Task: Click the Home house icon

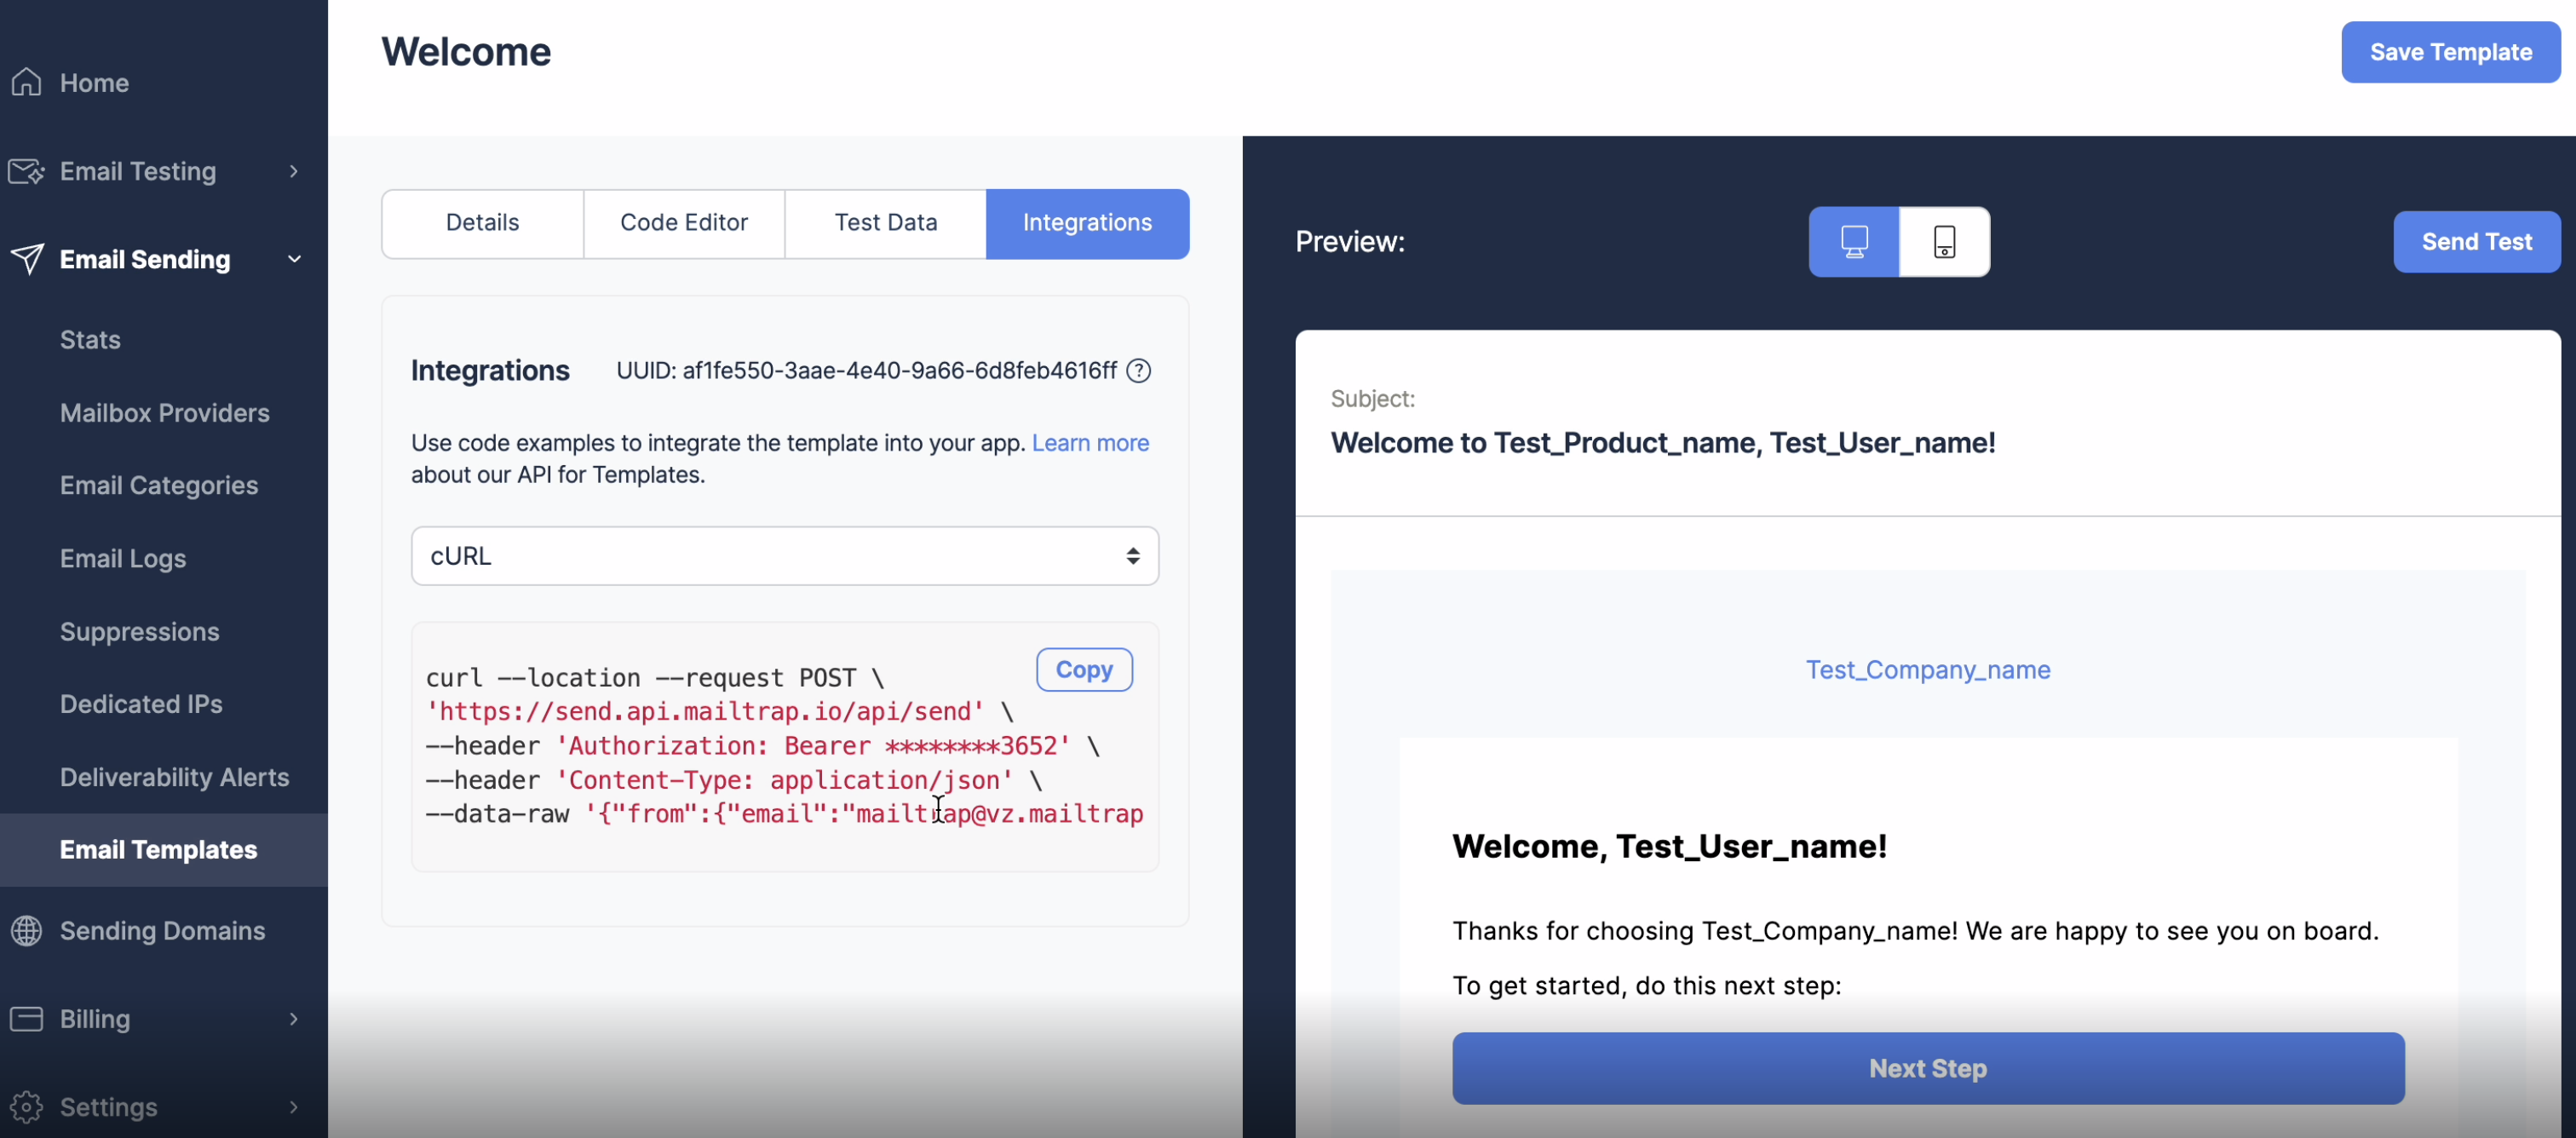Action: pos(27,82)
